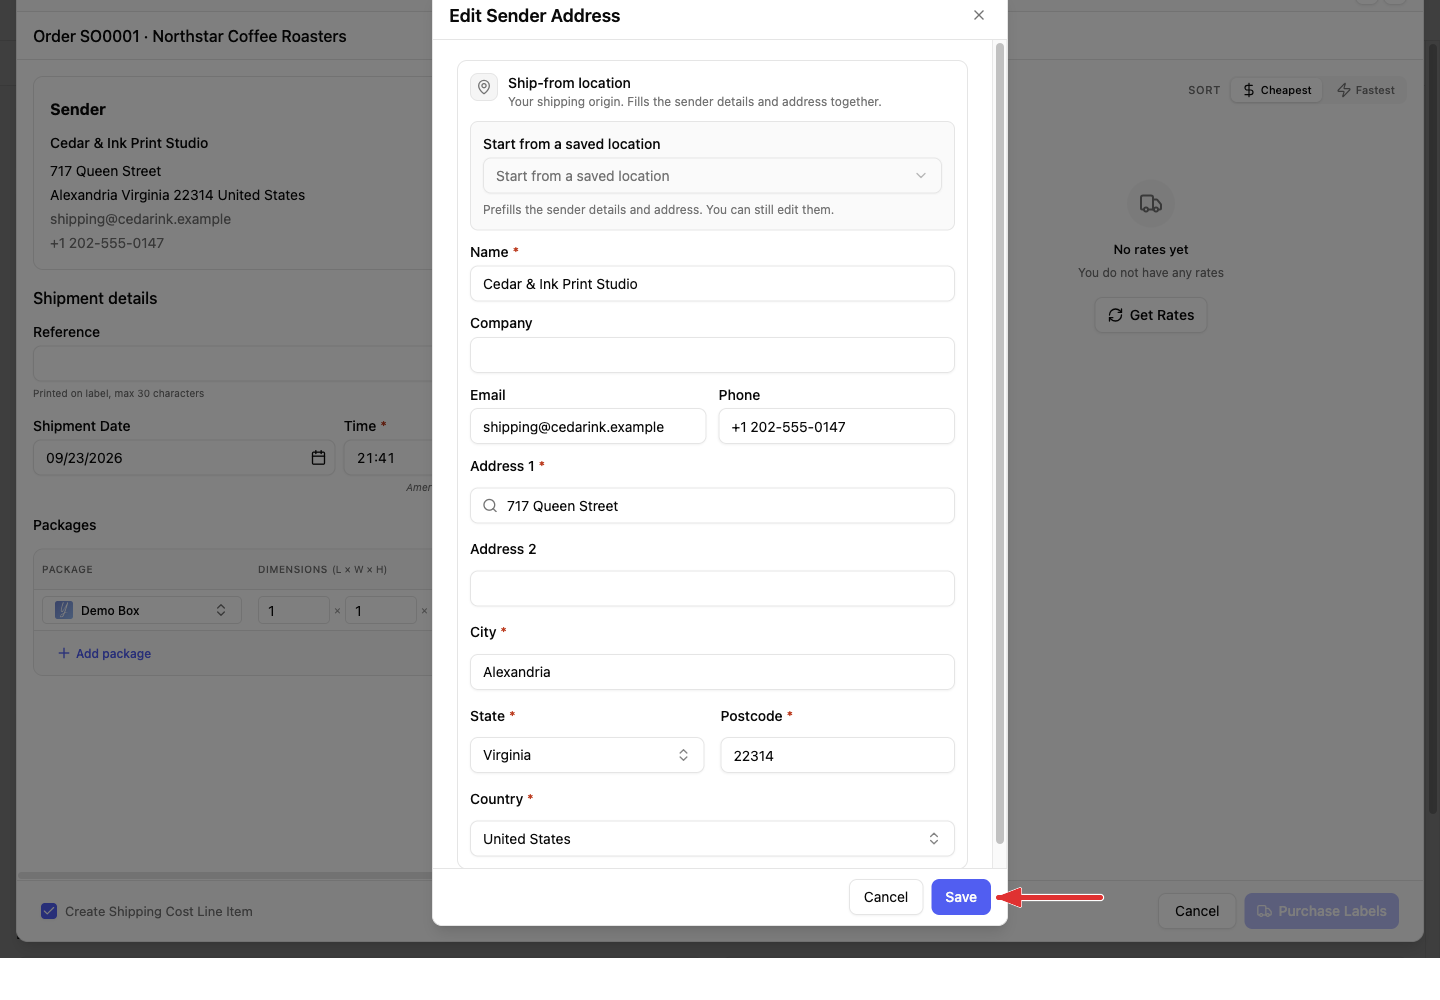
Task: Click Get Rates button
Action: point(1151,315)
